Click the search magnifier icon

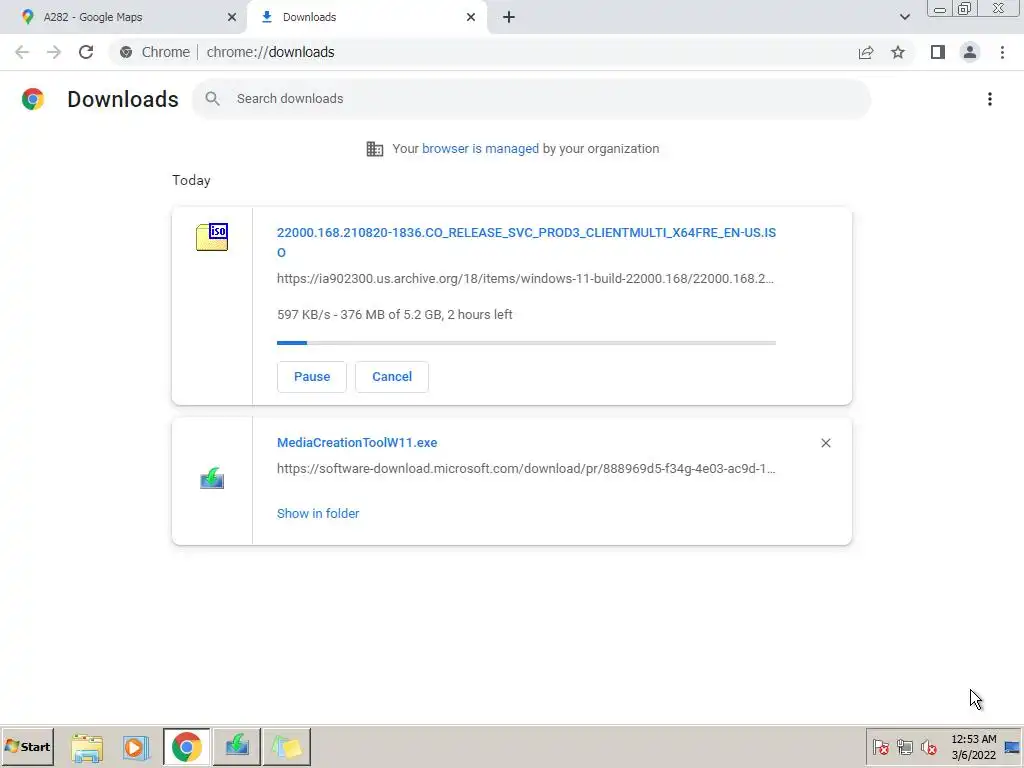click(x=212, y=99)
